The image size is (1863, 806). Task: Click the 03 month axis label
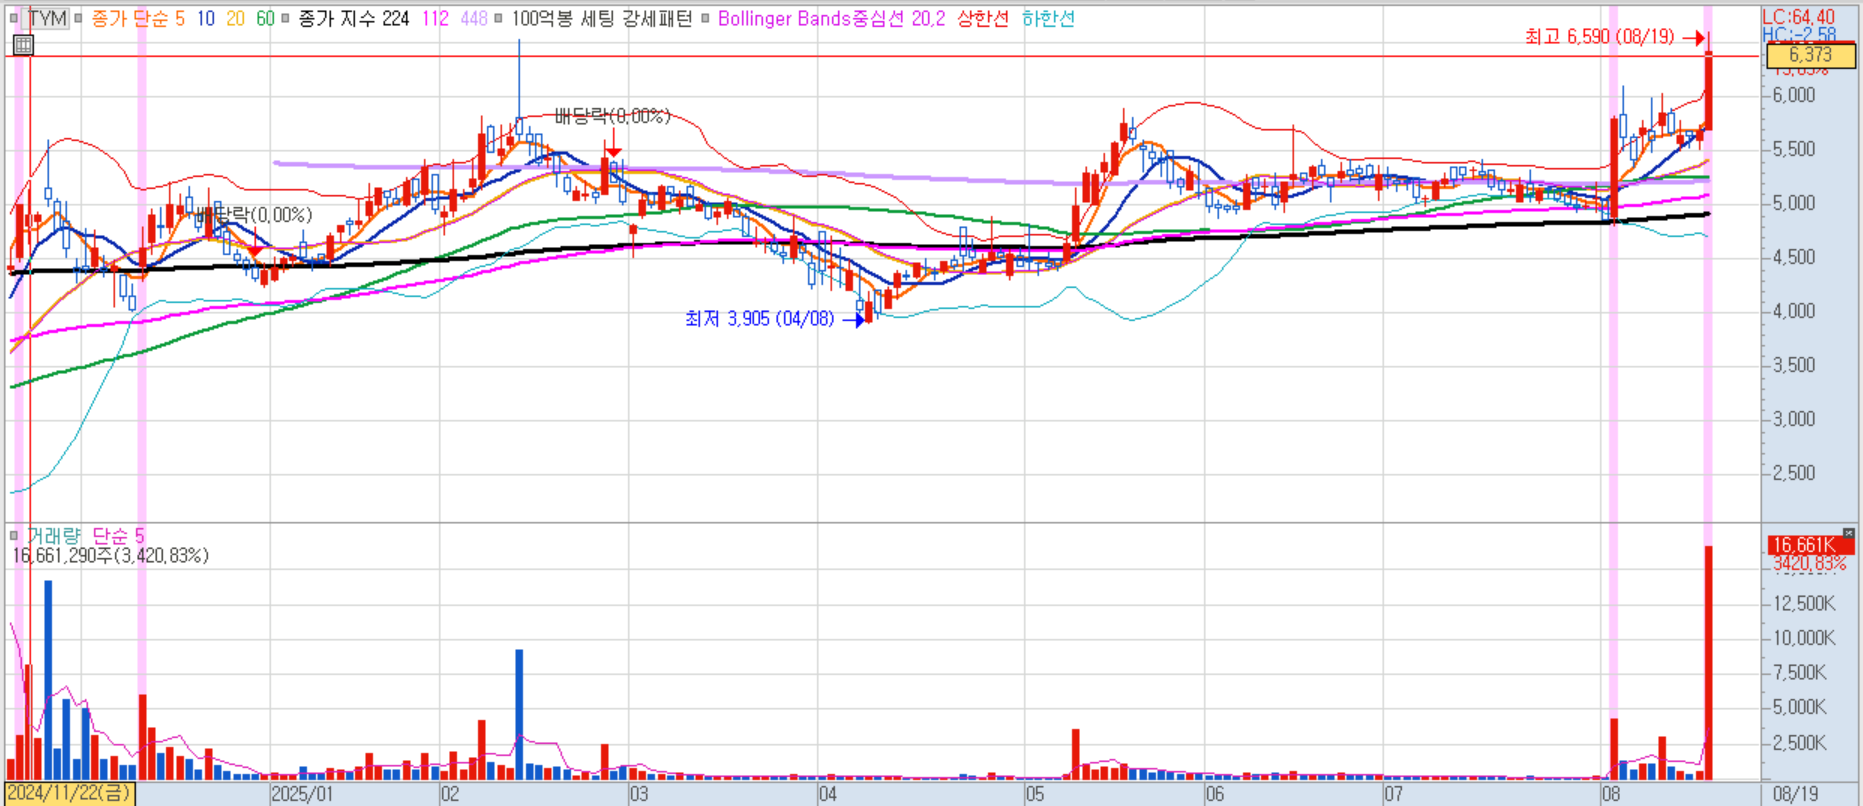[x=638, y=794]
